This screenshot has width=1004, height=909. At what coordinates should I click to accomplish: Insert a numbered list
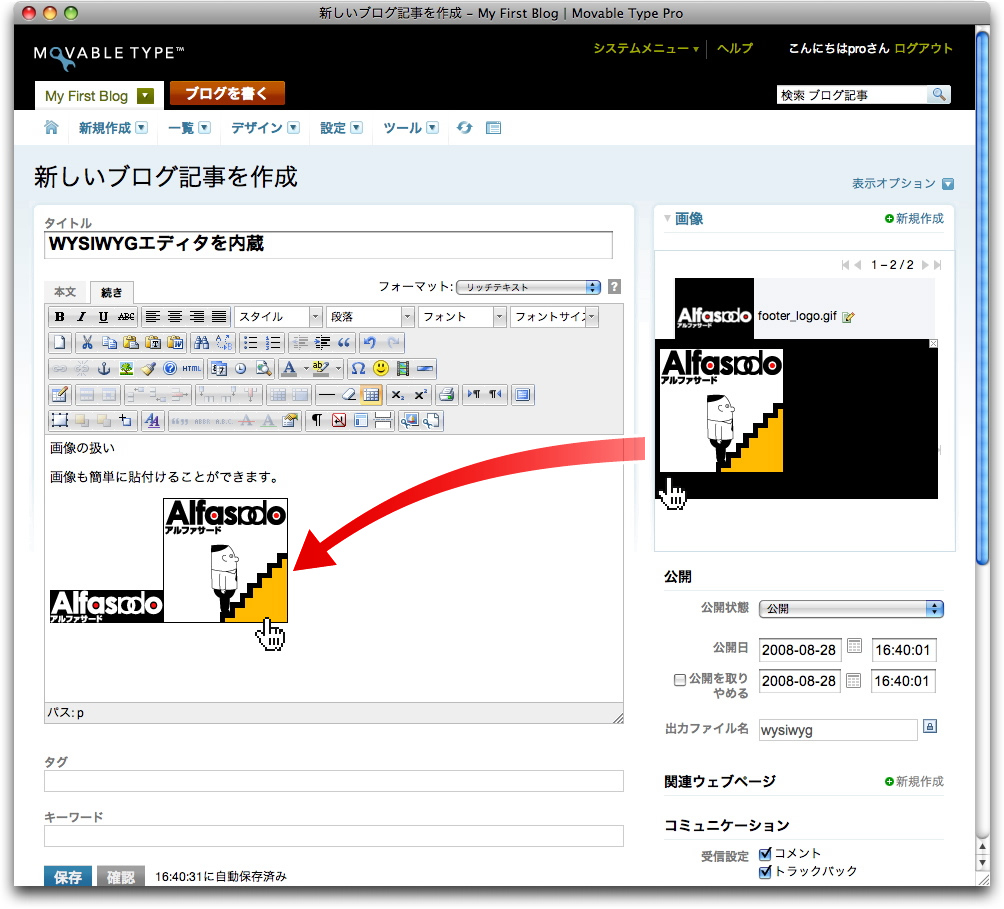(x=273, y=342)
